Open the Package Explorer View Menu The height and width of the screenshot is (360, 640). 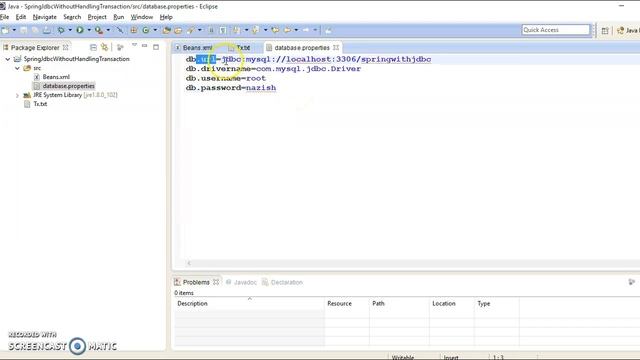[134, 46]
